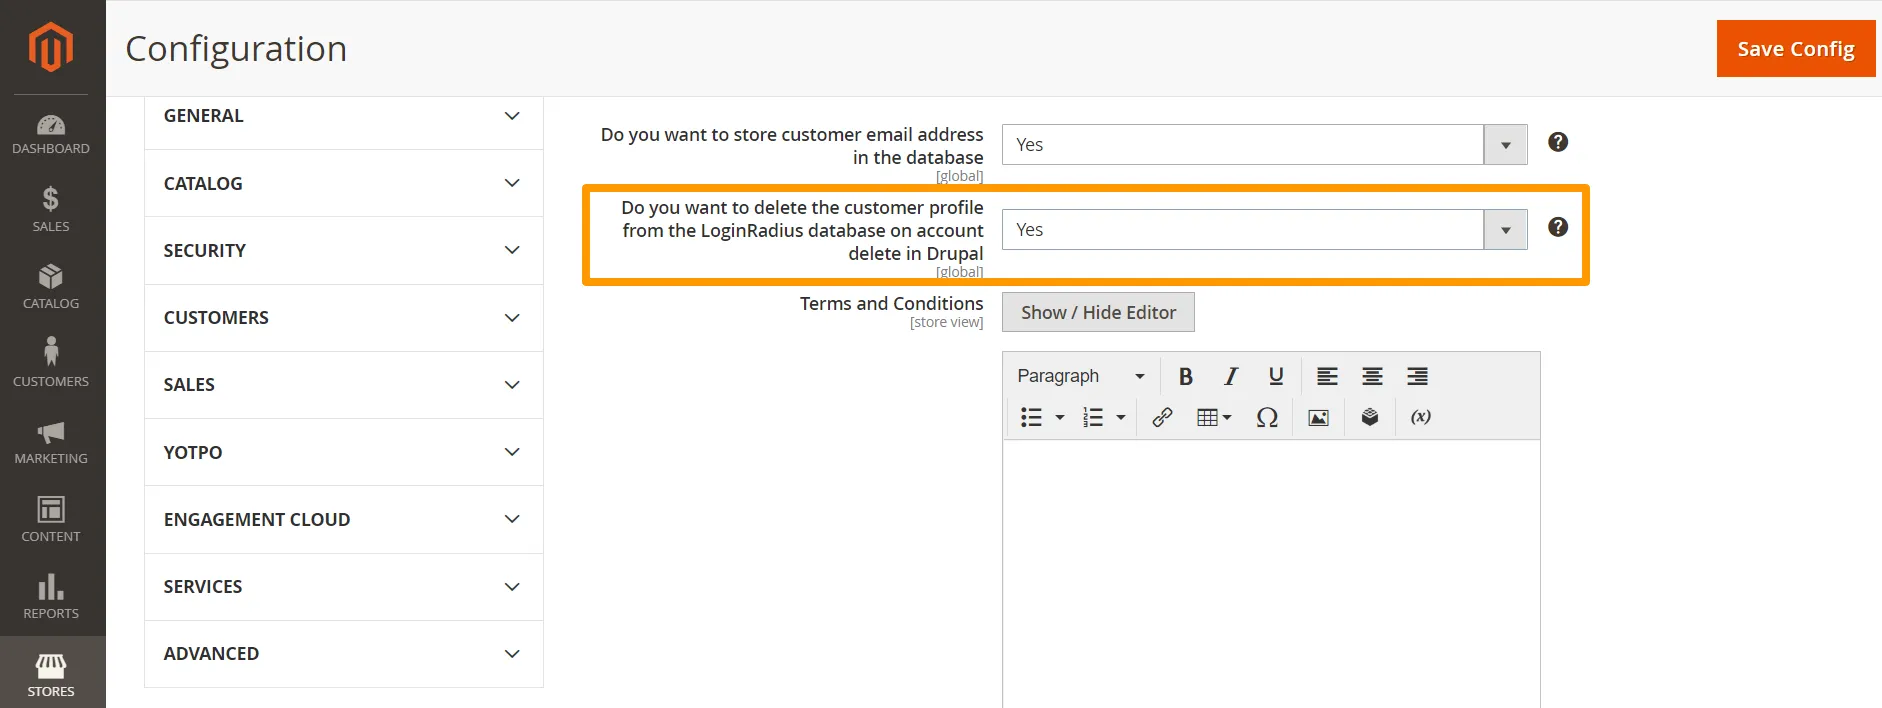Click the Bold formatting icon
Image resolution: width=1882 pixels, height=708 pixels.
pyautogui.click(x=1185, y=376)
